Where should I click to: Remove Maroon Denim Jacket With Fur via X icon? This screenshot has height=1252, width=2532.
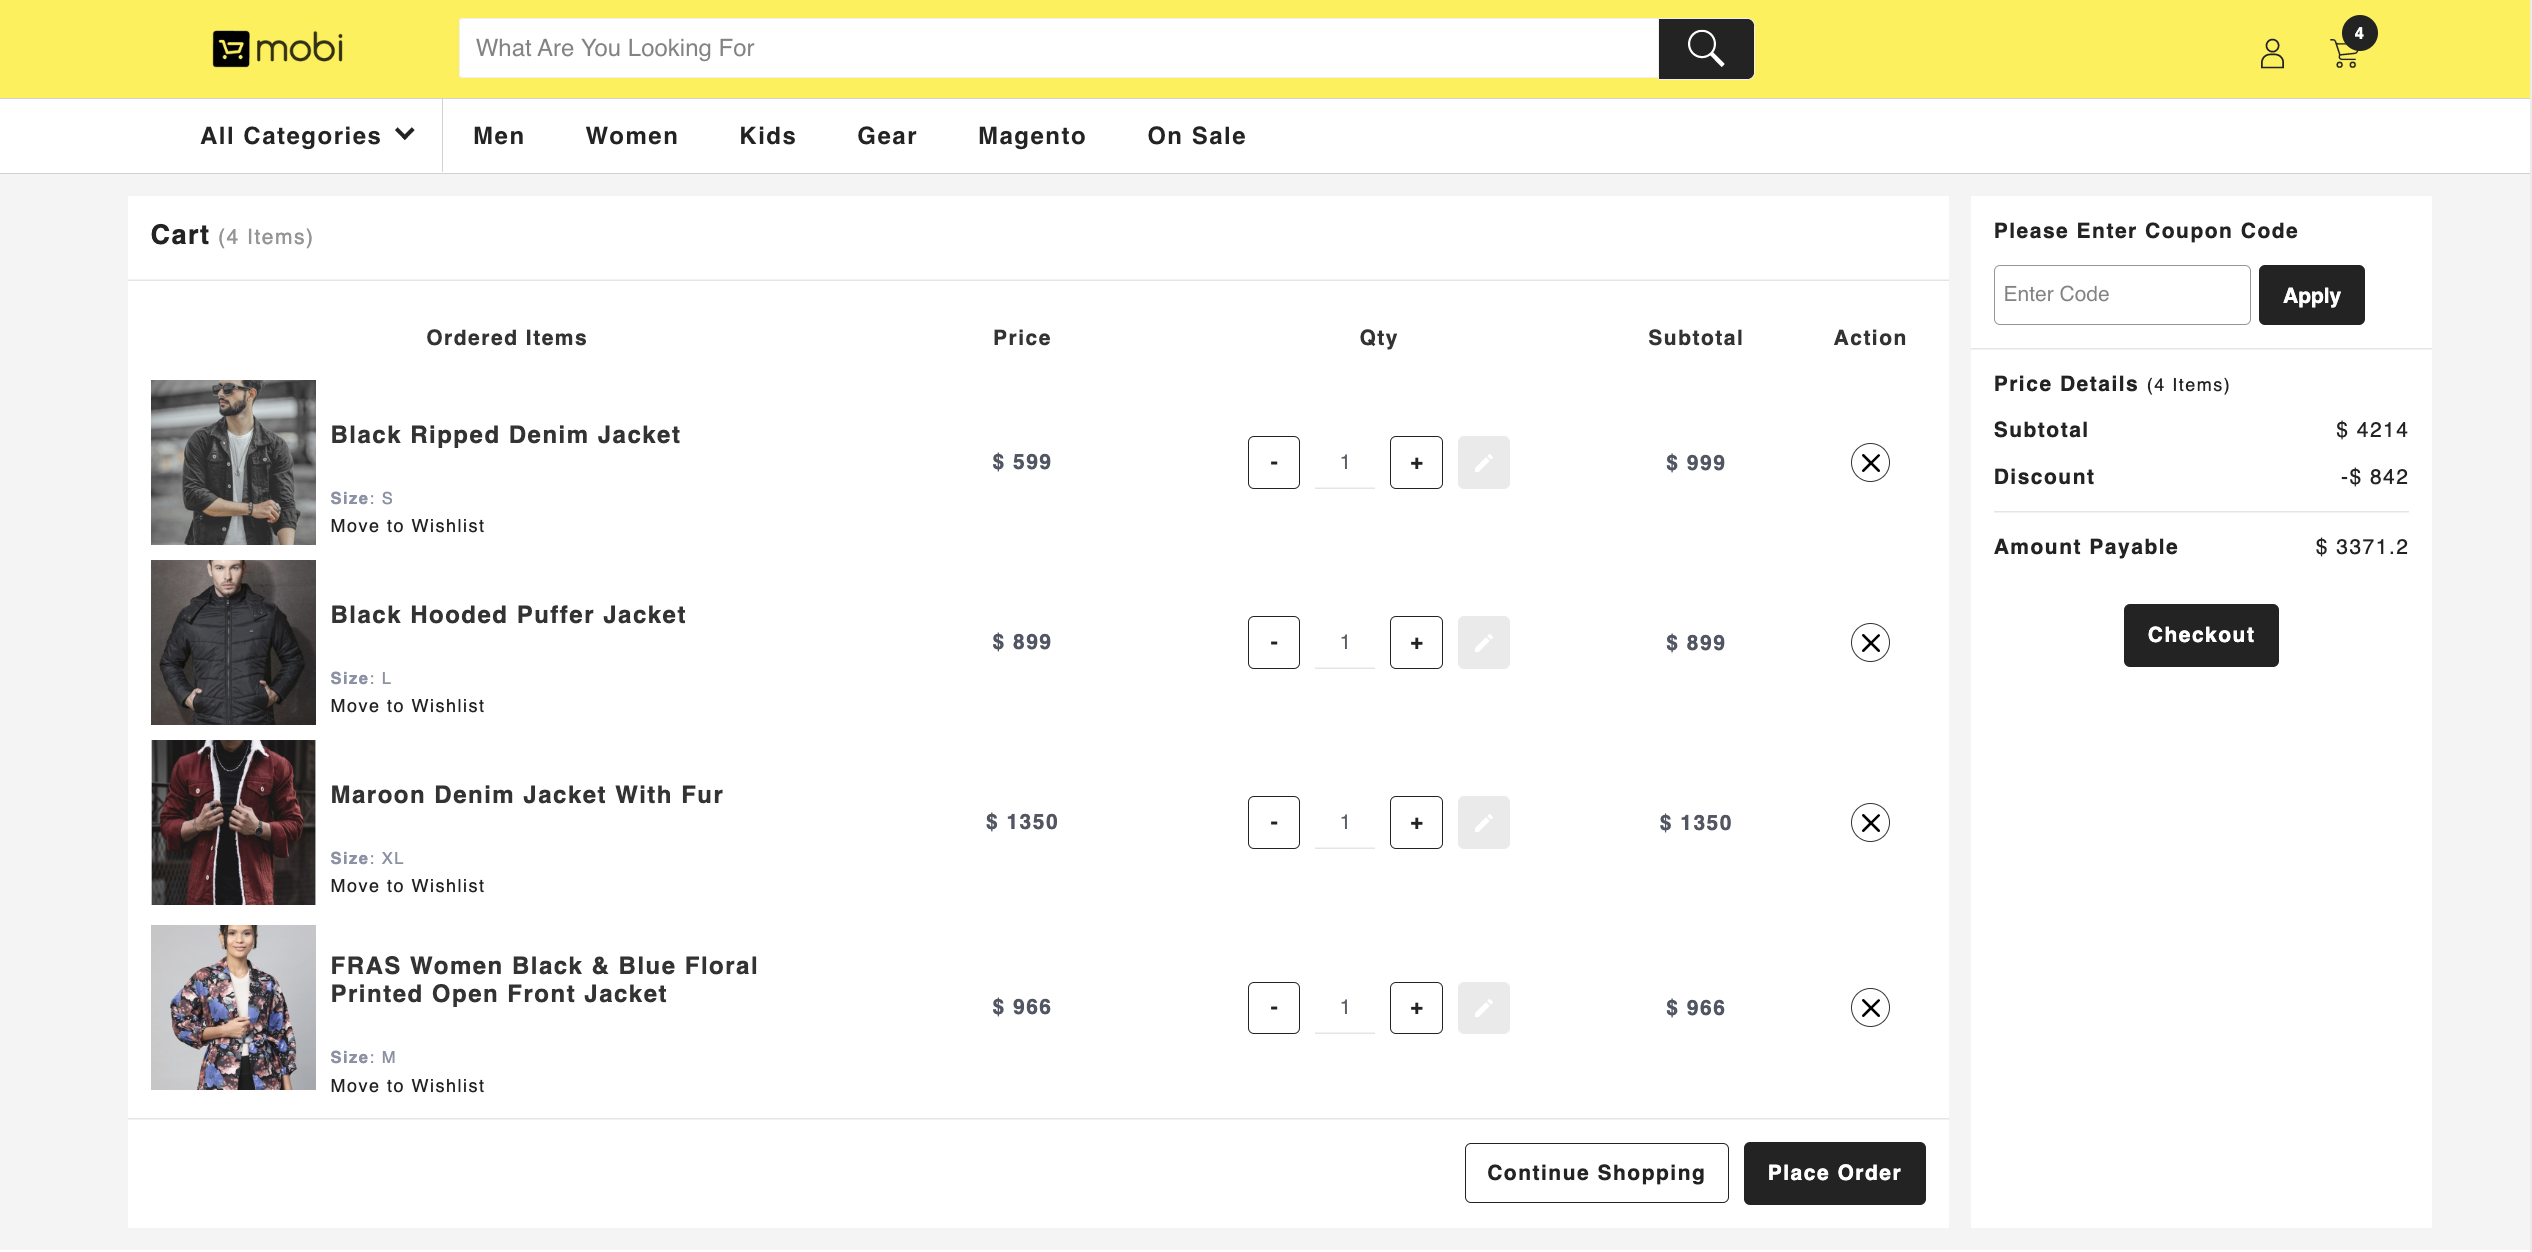[1870, 822]
